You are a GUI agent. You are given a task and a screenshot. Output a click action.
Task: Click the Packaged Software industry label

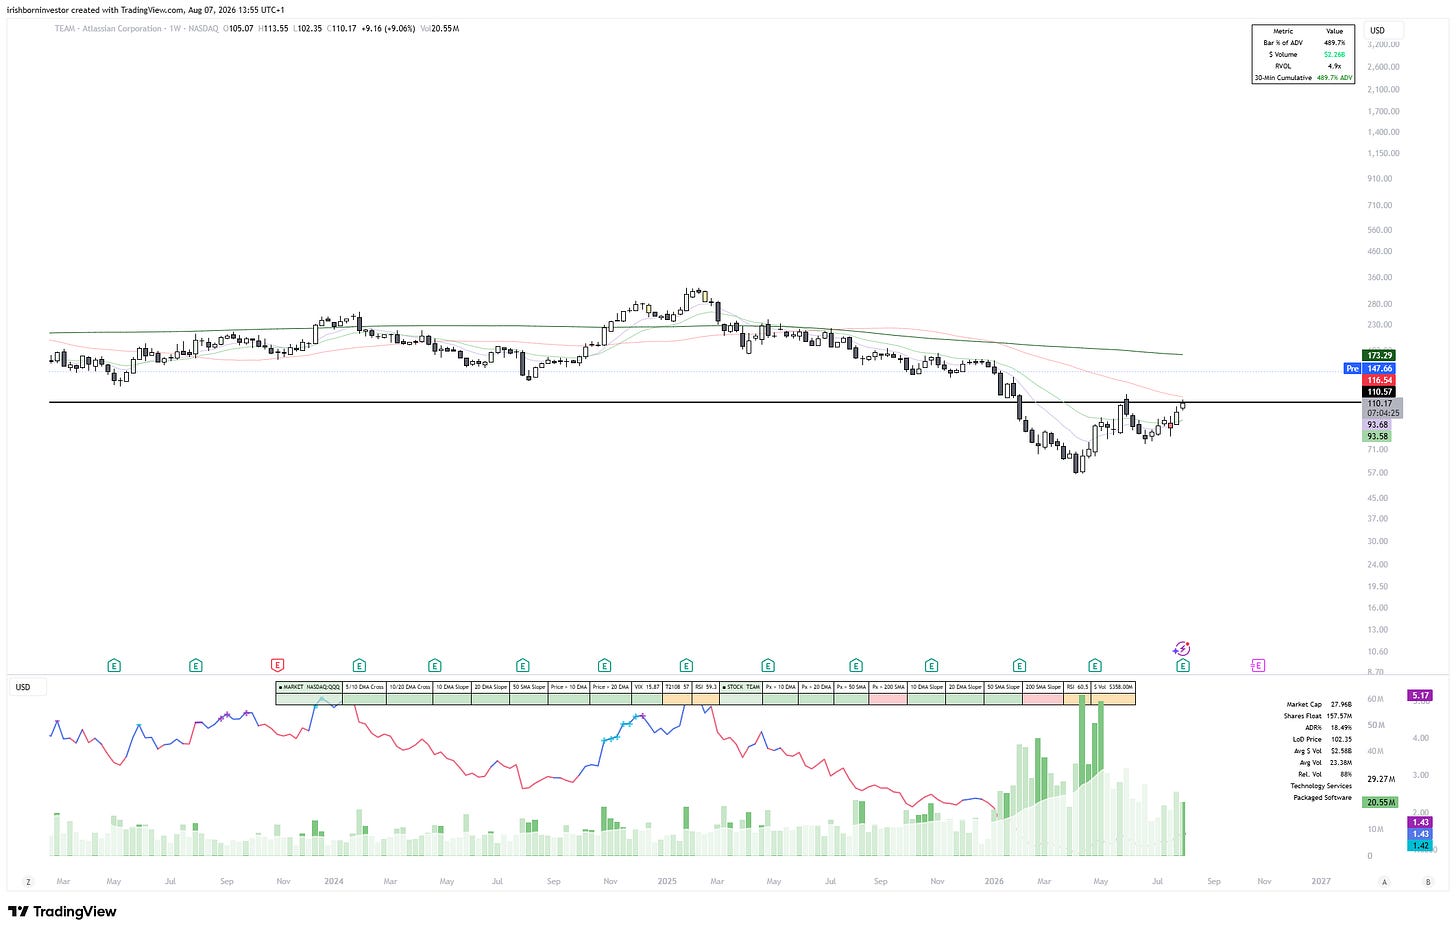coord(1322,798)
